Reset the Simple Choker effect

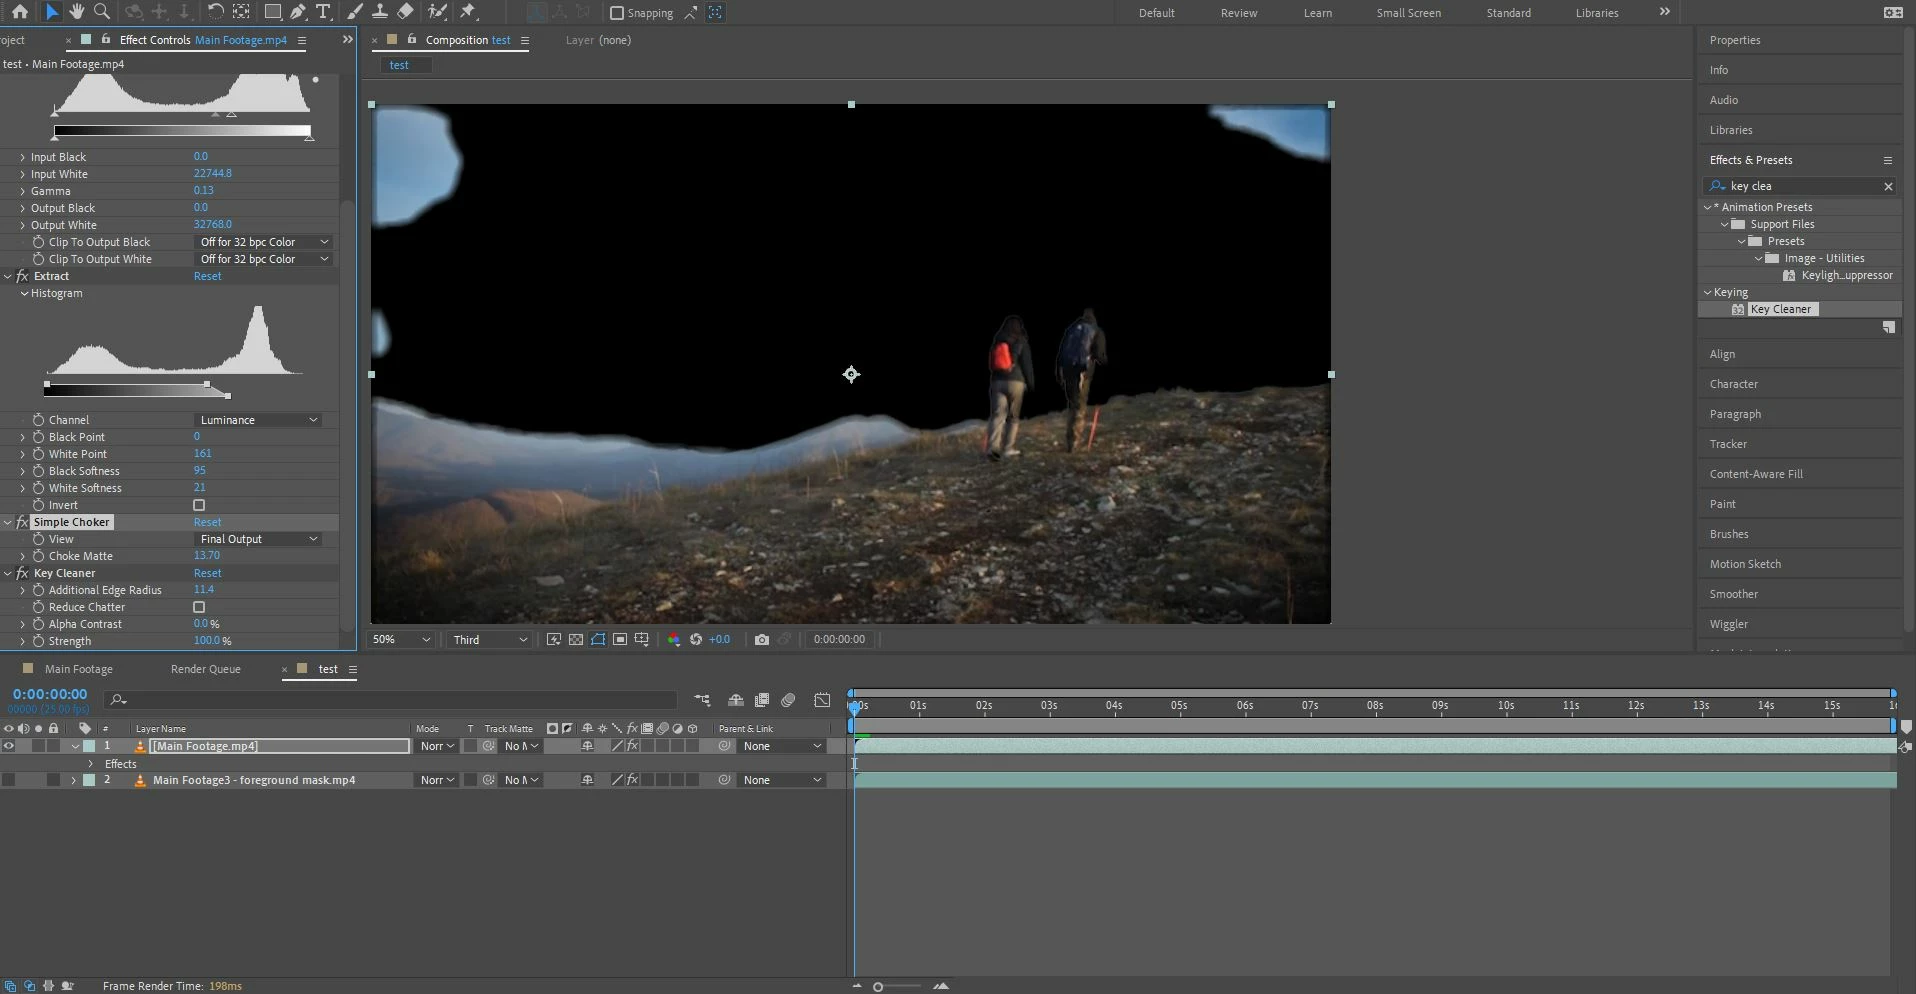pos(207,522)
